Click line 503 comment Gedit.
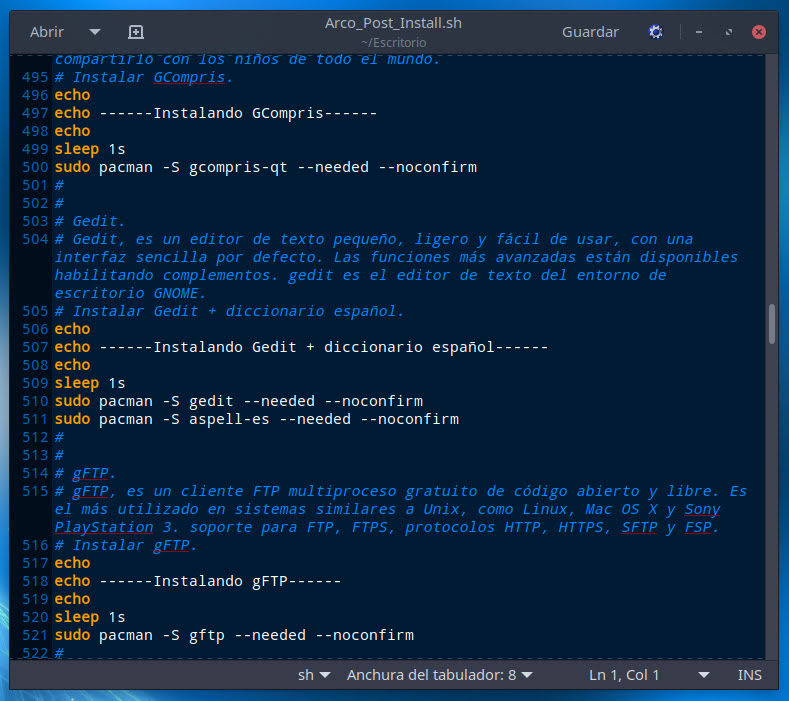Viewport: 789px width, 701px height. (x=89, y=221)
